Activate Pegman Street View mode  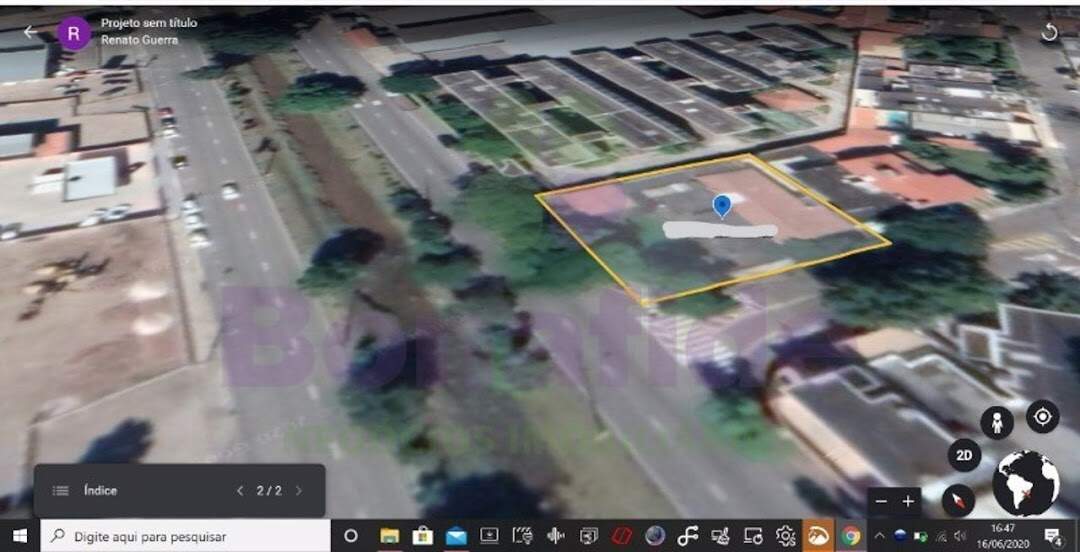point(997,423)
